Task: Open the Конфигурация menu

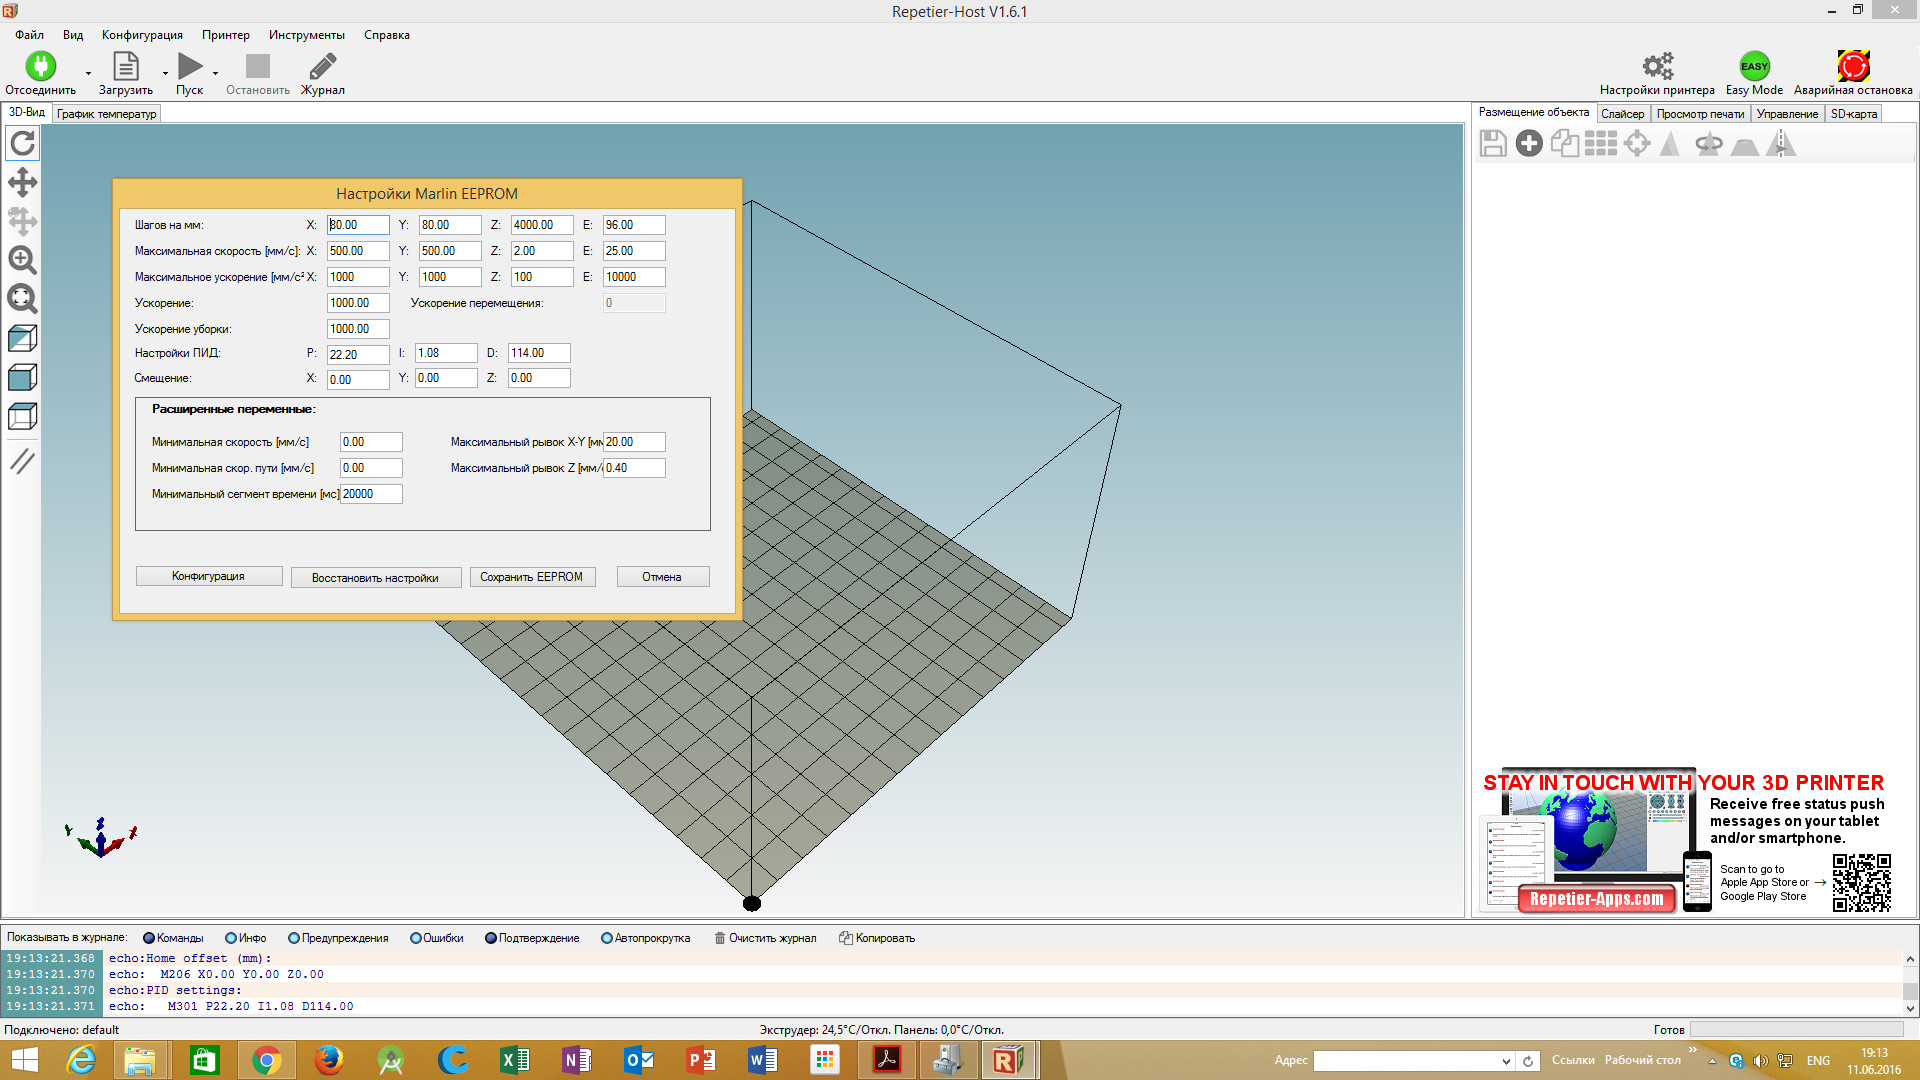Action: point(142,35)
